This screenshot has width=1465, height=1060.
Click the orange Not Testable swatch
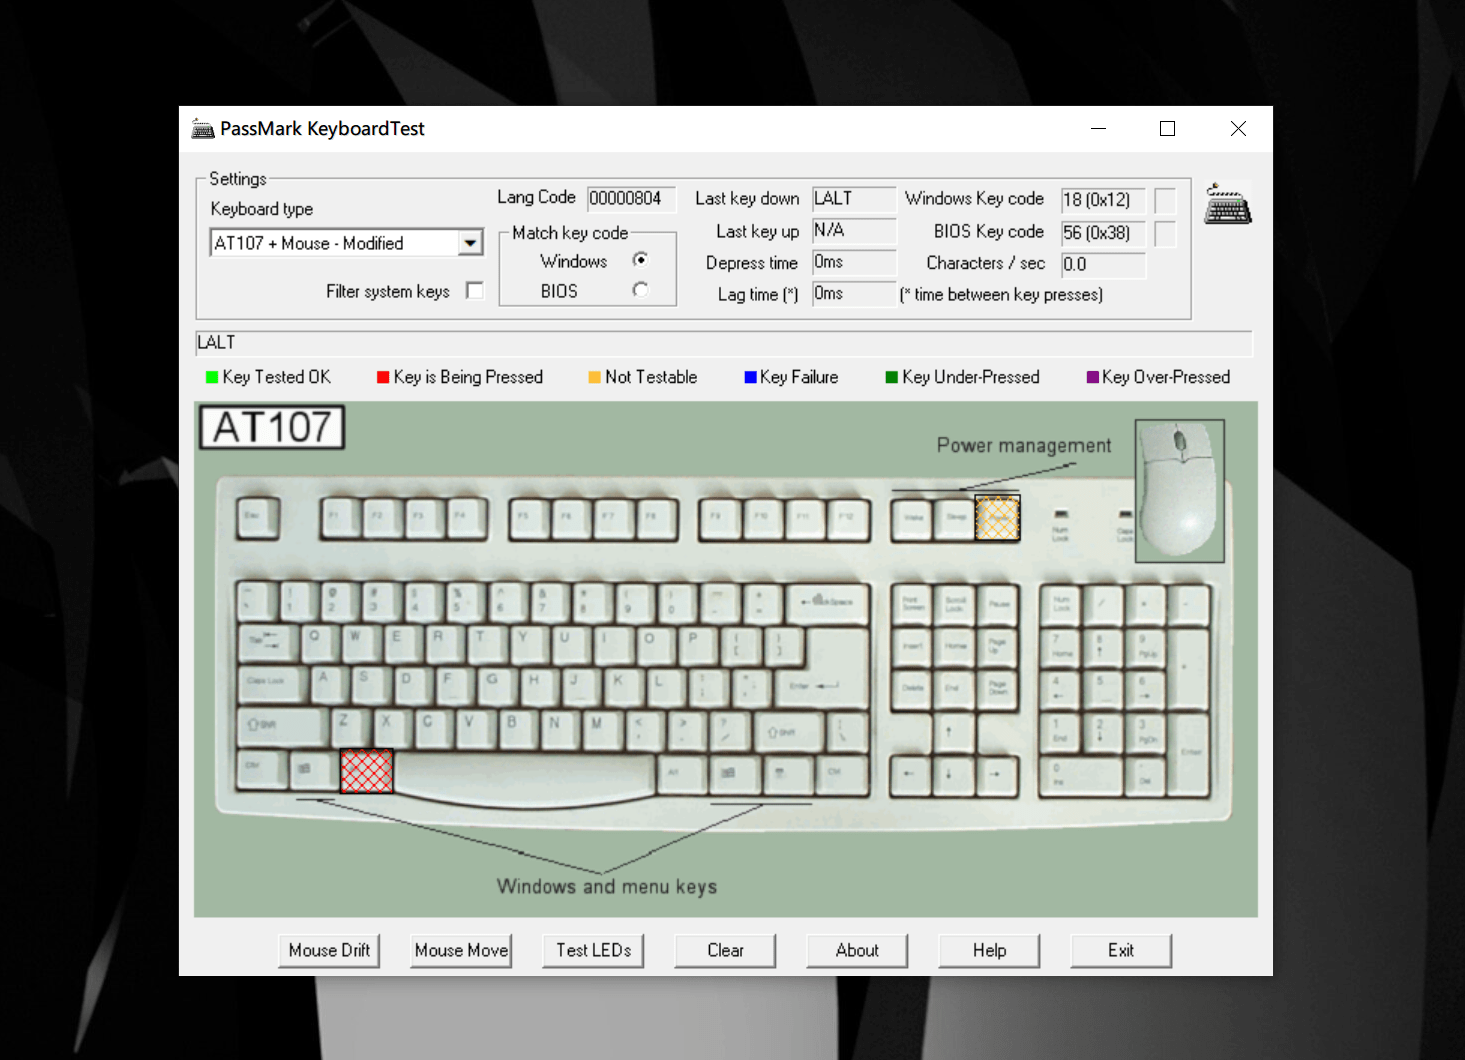(594, 377)
